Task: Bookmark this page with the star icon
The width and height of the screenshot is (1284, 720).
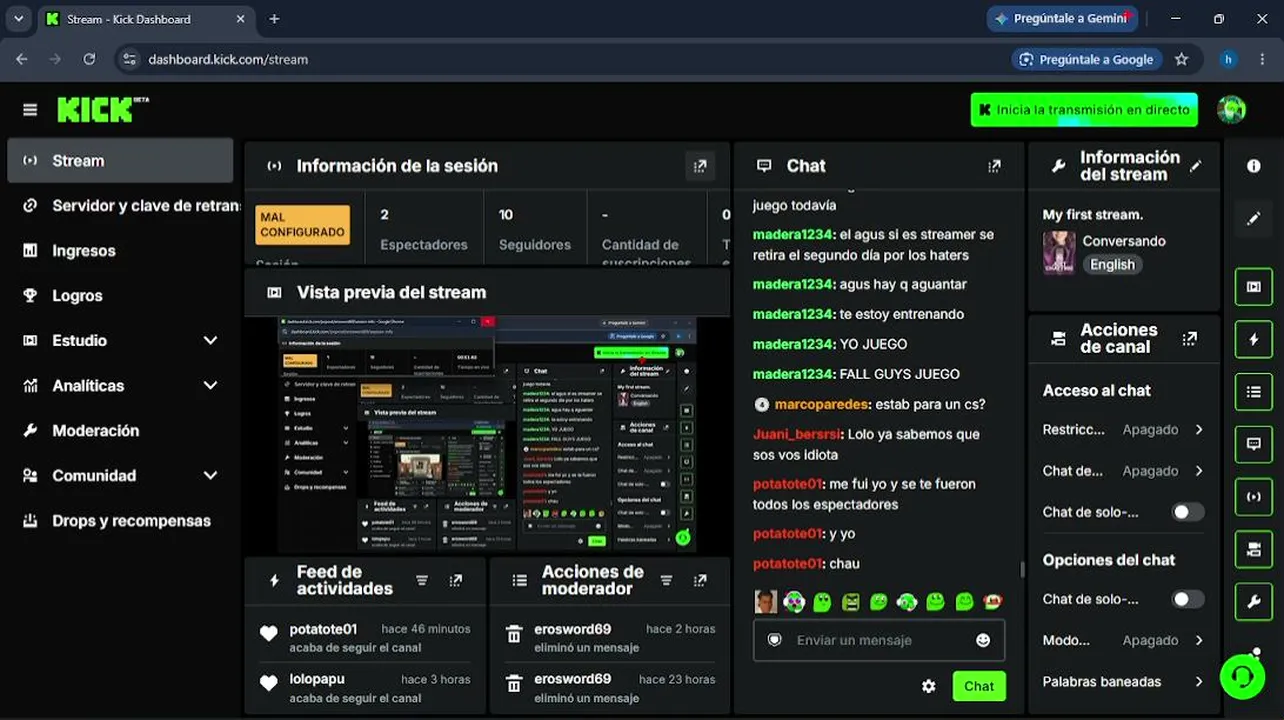Action: point(1182,59)
